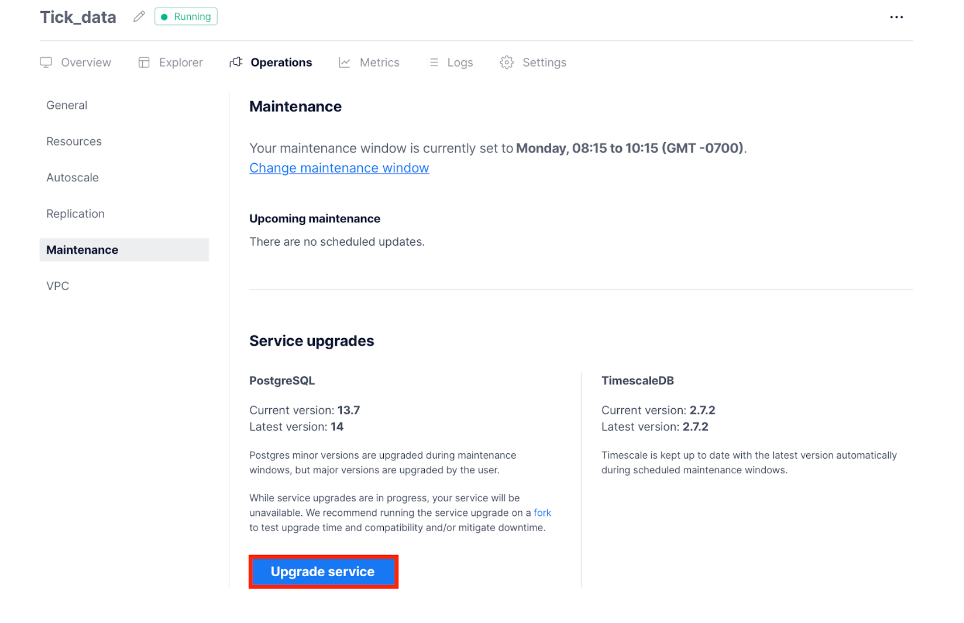Click the Change maintenance window link
This screenshot has width=964, height=623.
click(339, 168)
